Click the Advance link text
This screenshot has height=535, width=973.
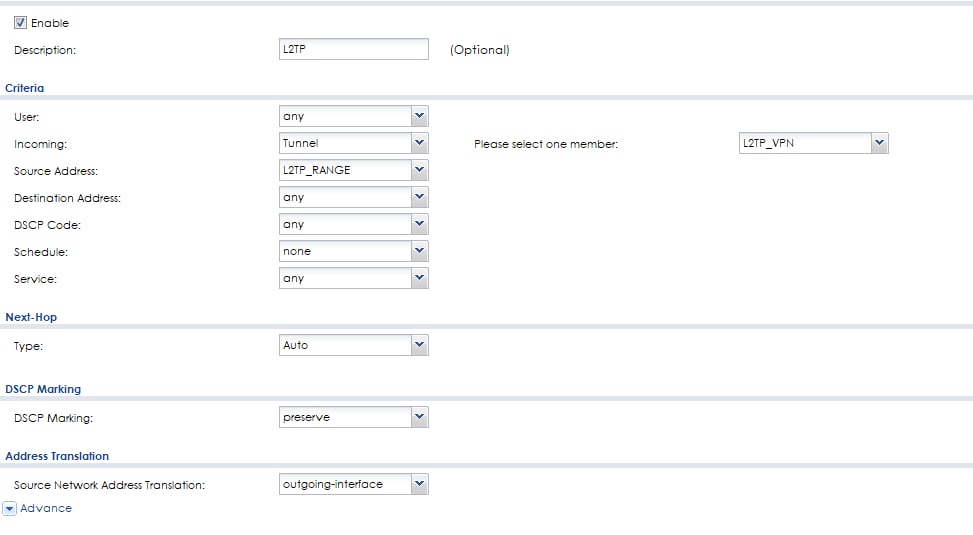[46, 508]
